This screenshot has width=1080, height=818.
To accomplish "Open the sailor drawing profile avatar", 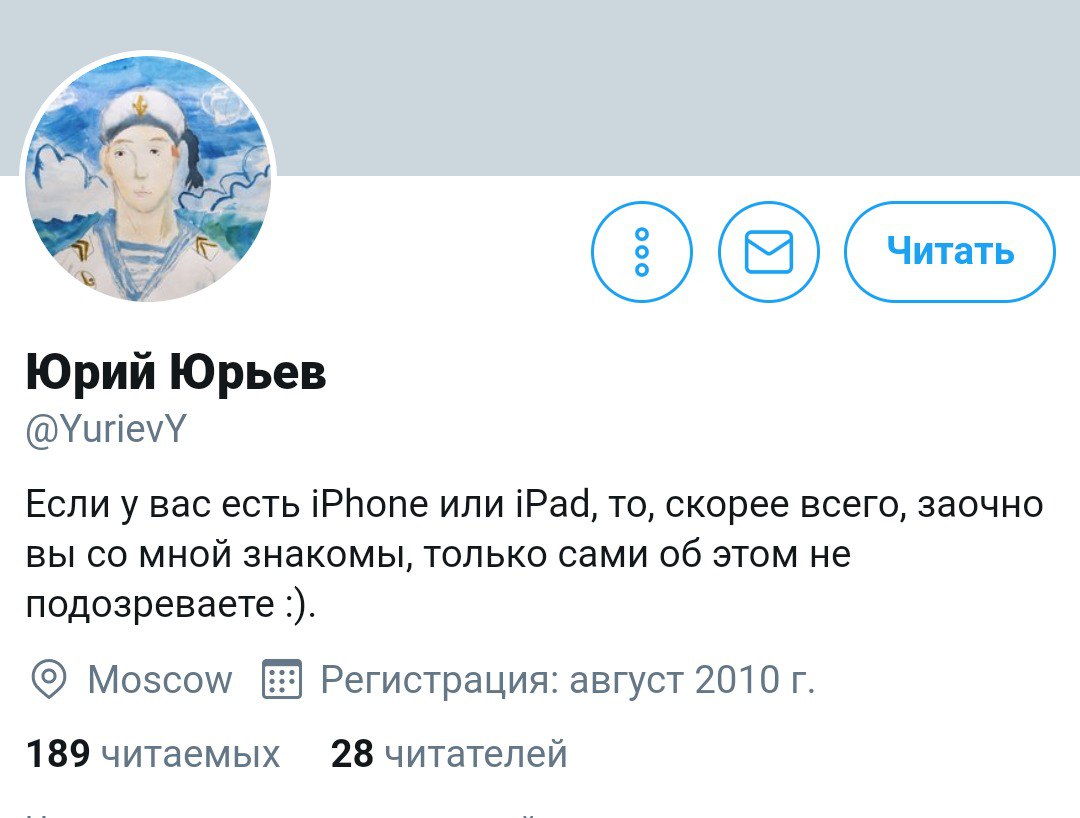I will (148, 178).
